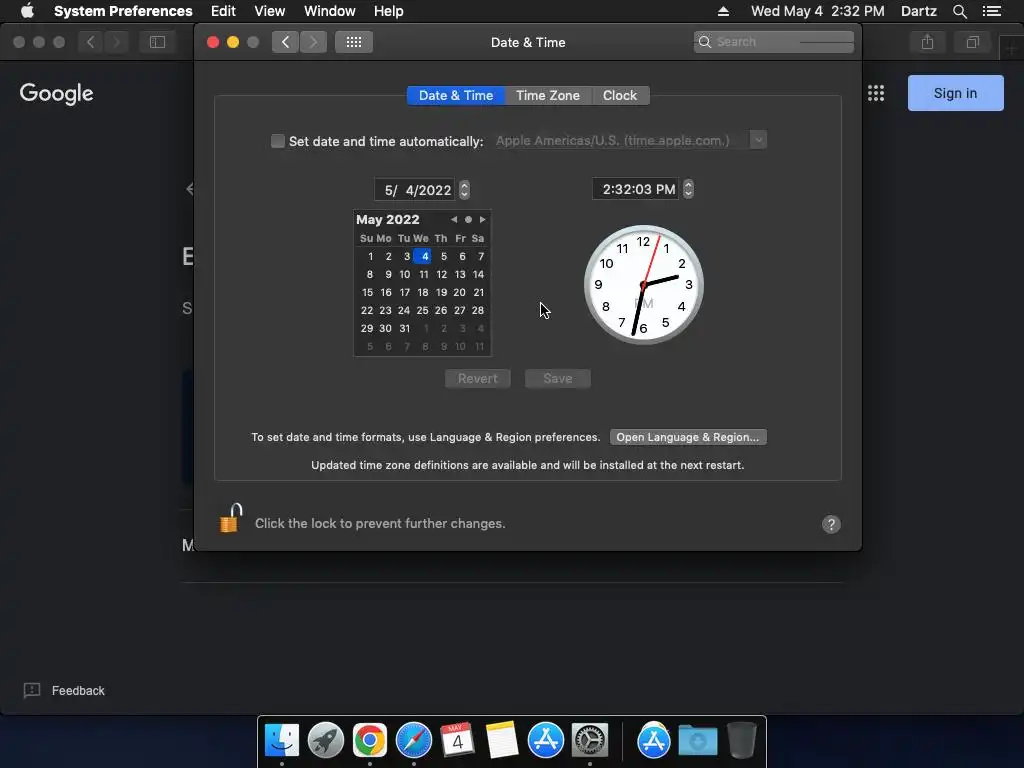
Task: Click the share icon in the Safari window
Action: [x=927, y=42]
